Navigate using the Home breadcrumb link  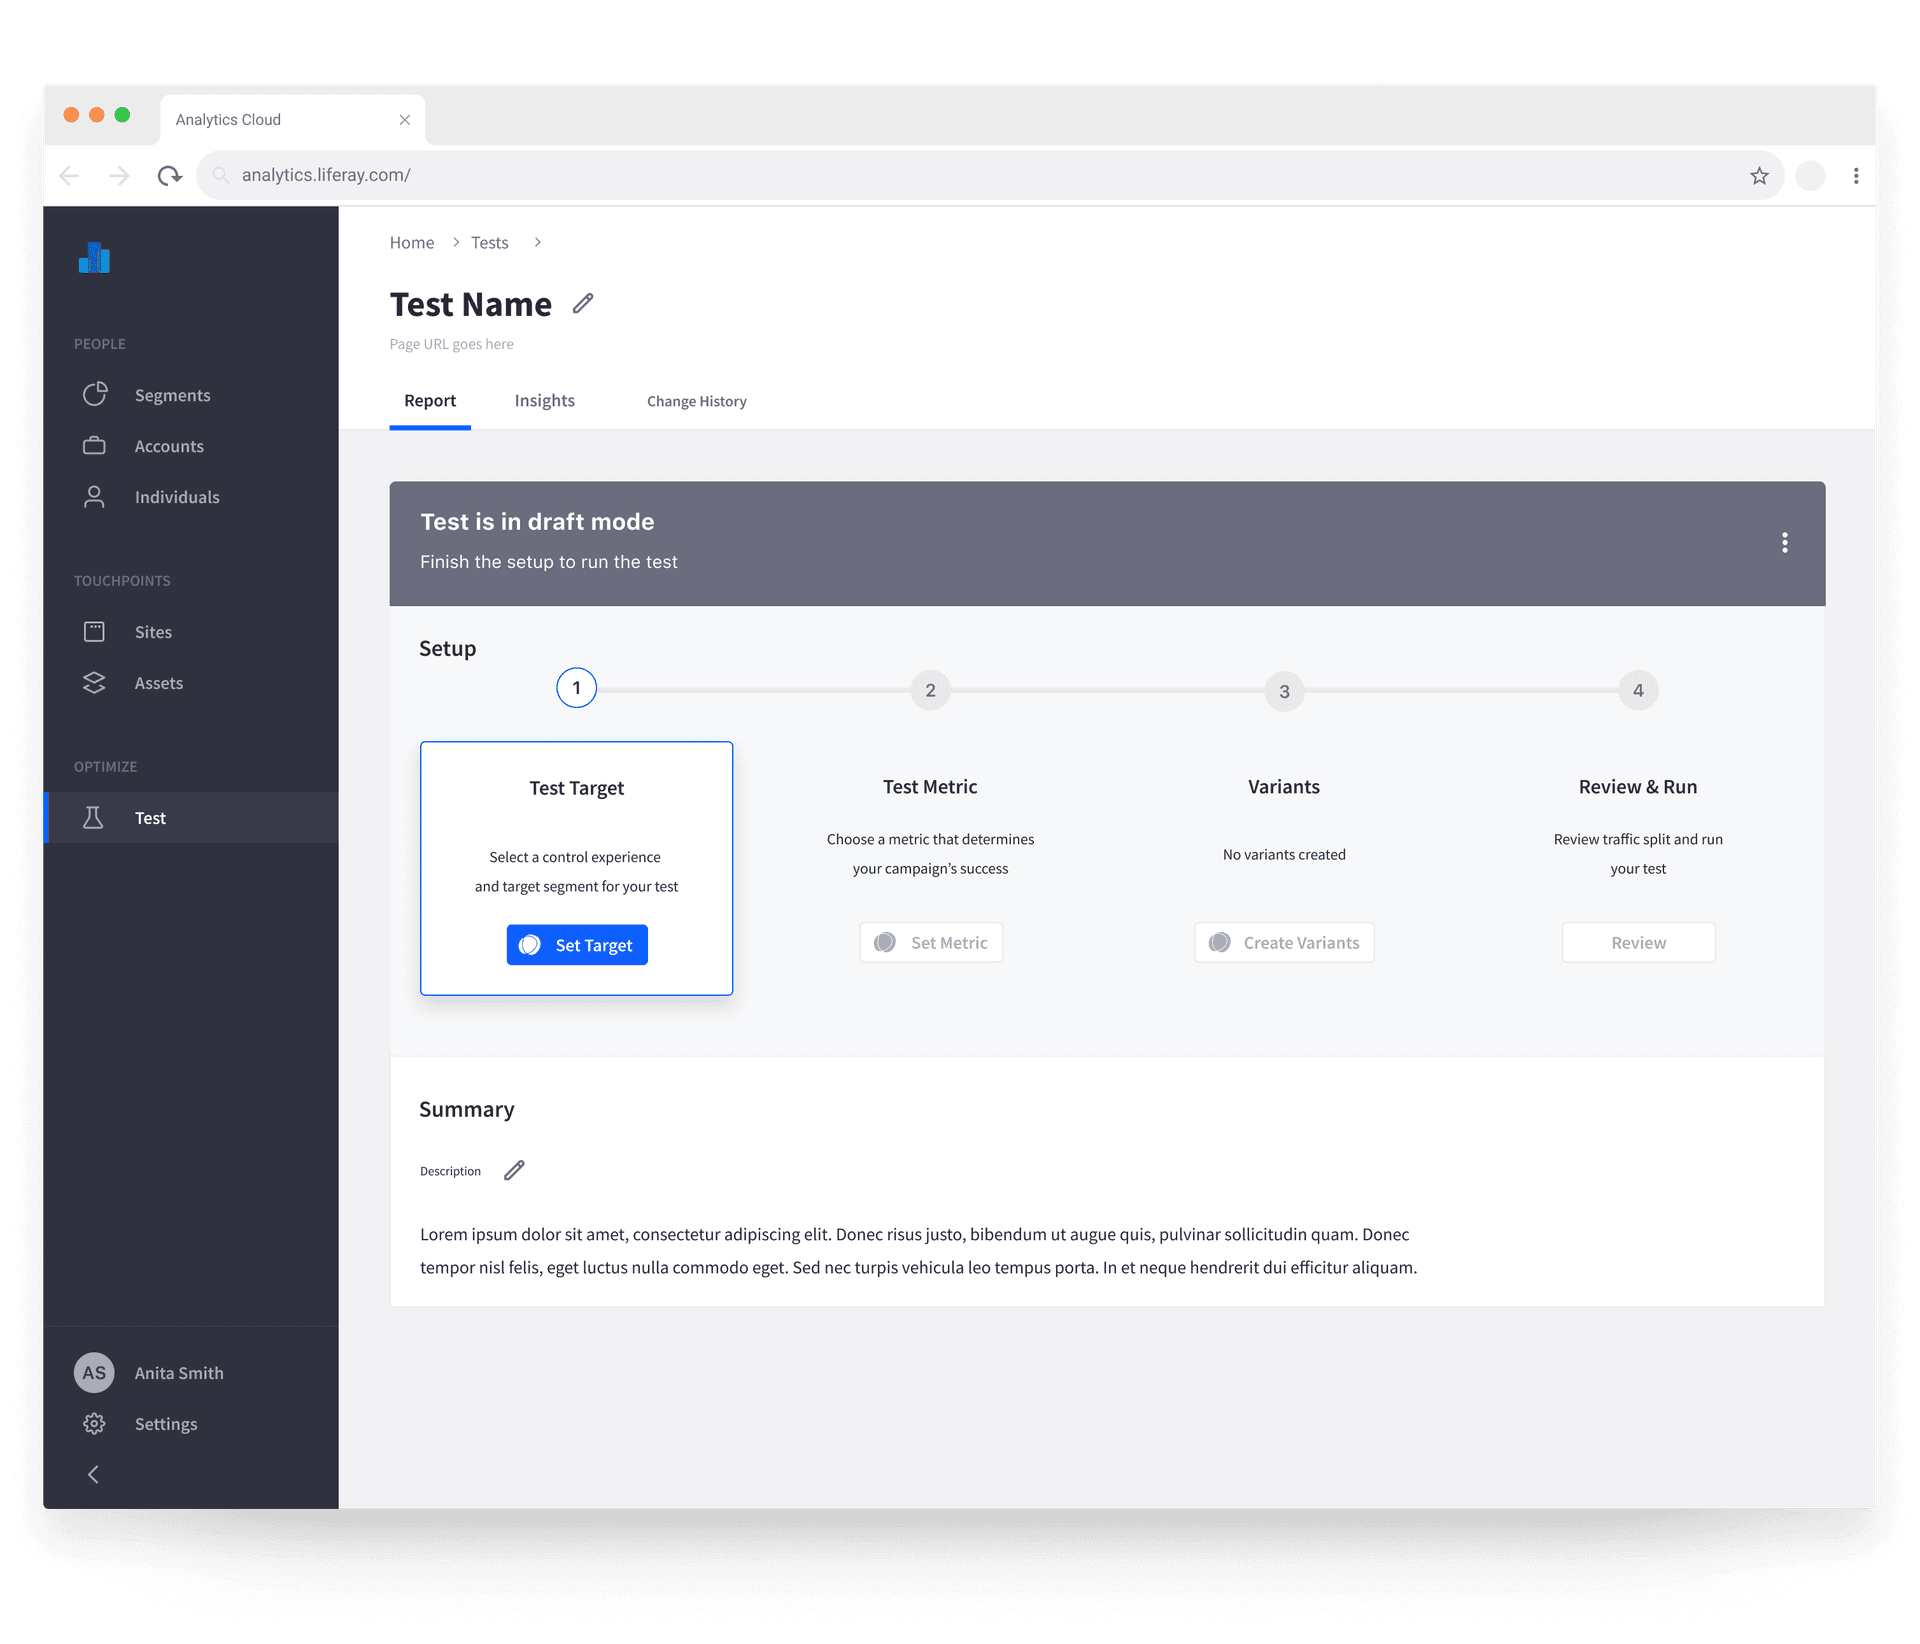click(x=411, y=242)
